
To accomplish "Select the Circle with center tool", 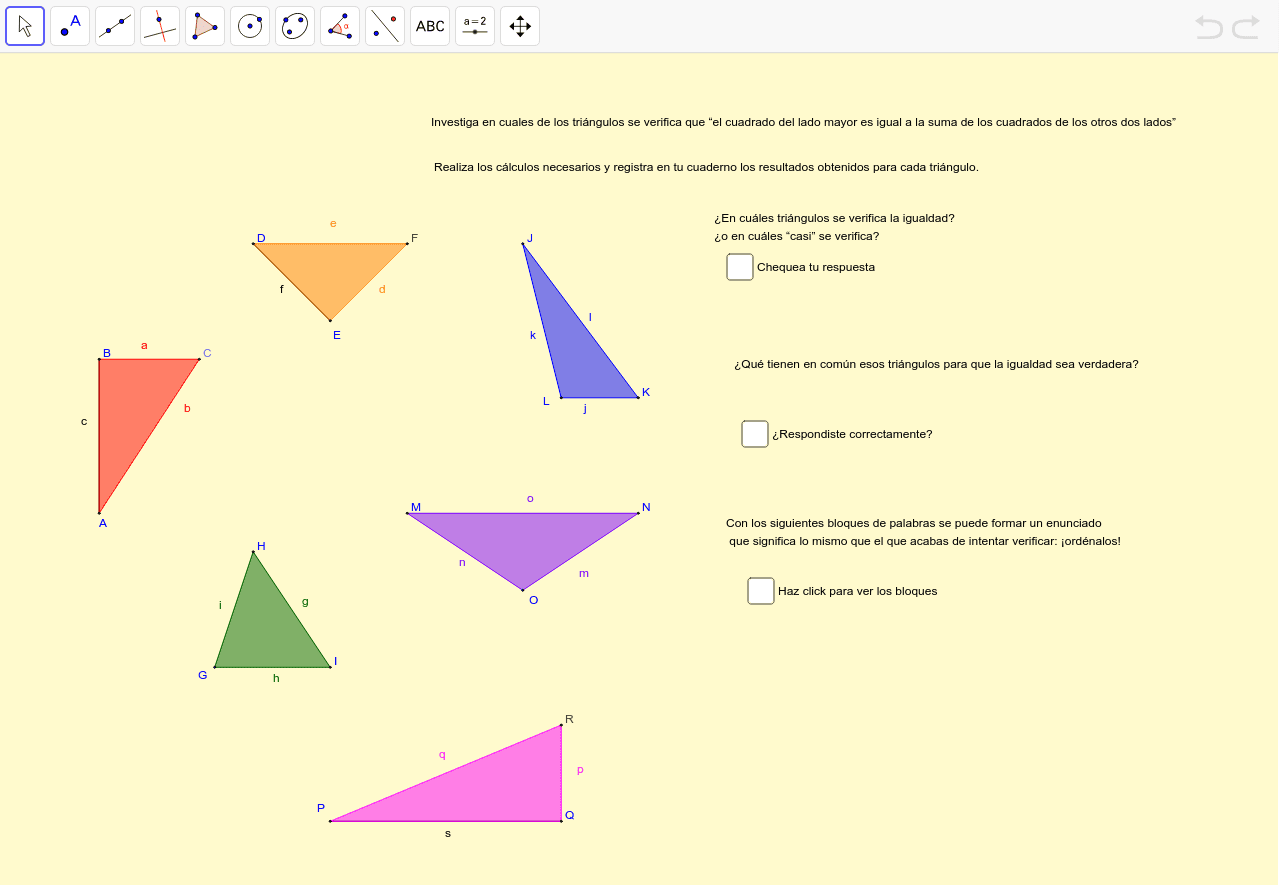I will 250,26.
